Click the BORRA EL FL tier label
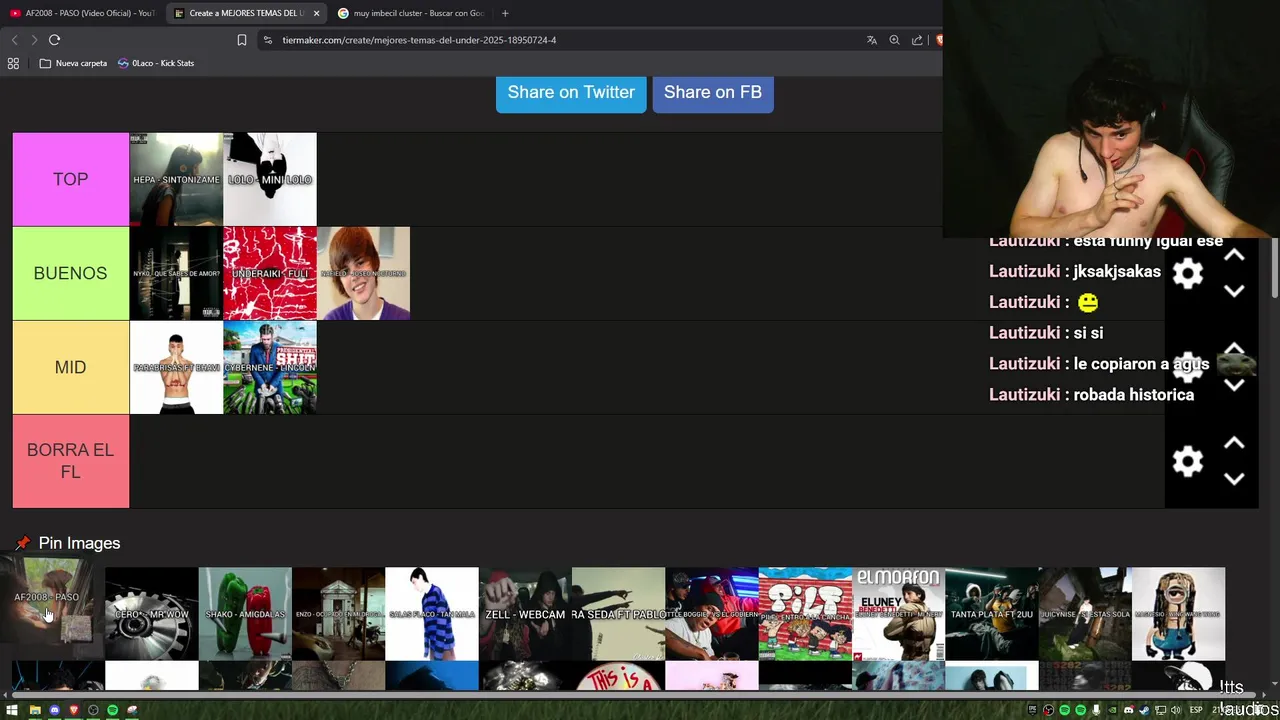This screenshot has height=720, width=1280. 70,461
